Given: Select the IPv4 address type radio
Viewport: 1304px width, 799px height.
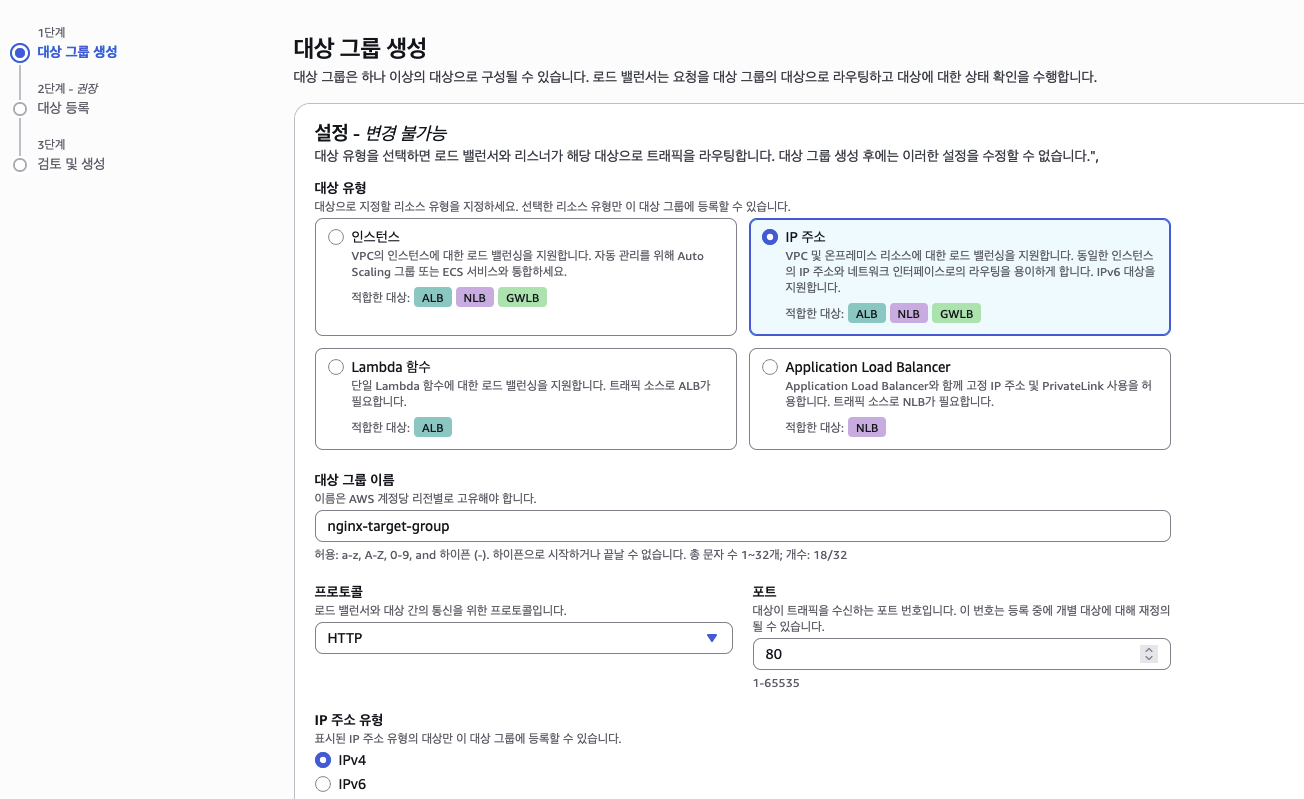Looking at the screenshot, I should pos(323,760).
